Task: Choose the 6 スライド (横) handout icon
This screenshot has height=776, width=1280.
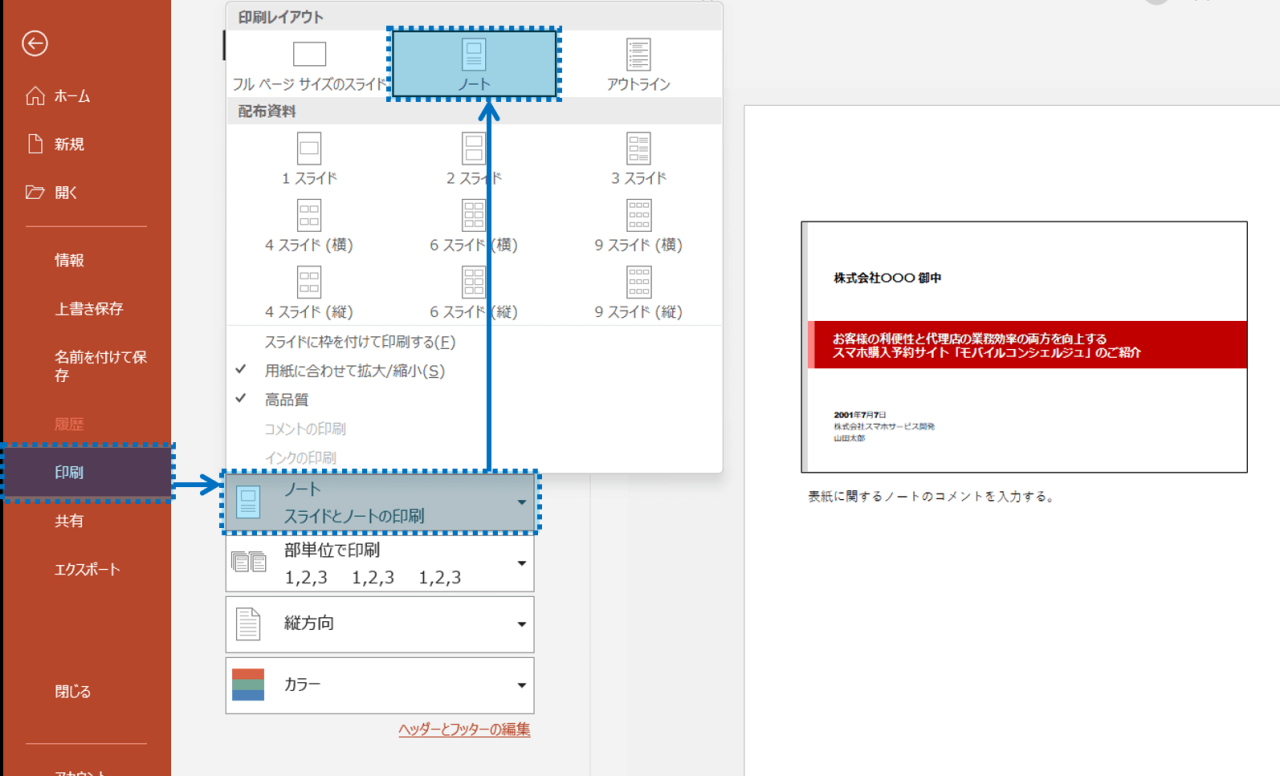Action: (474, 215)
